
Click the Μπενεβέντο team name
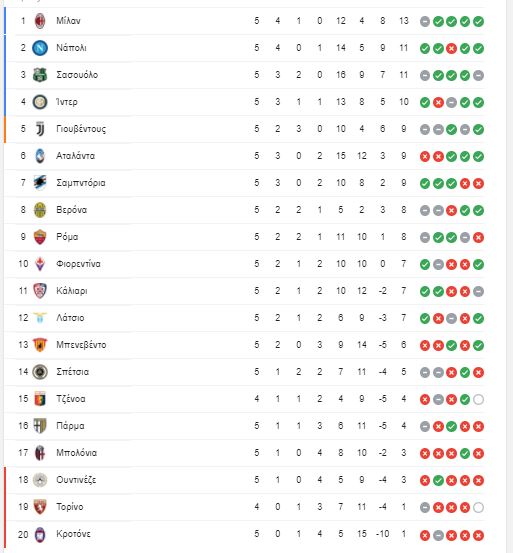pos(81,345)
